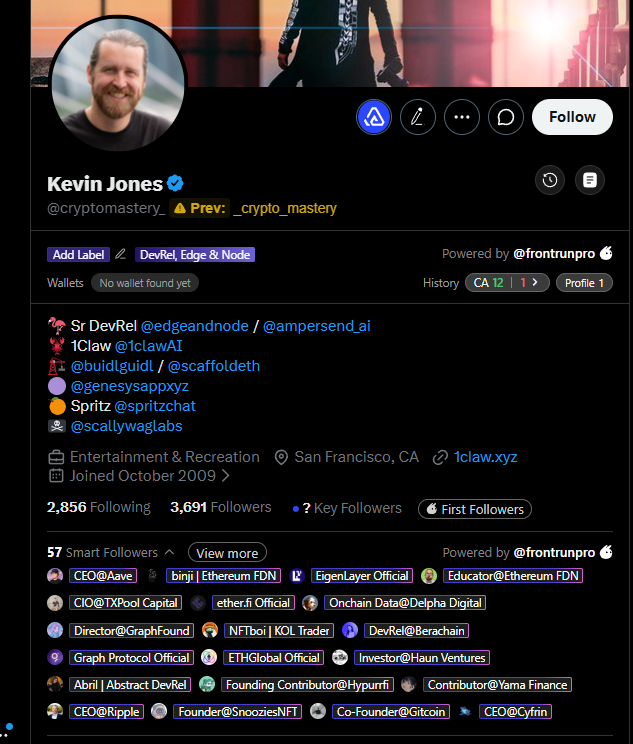Expand the CA 12 history pill

[x=507, y=283]
